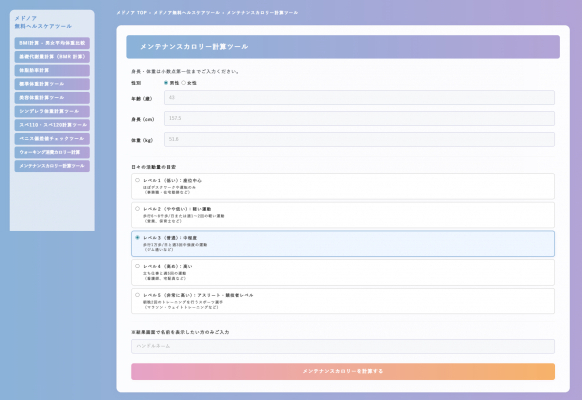Choose activity レベル1 (低い) radio option
Viewport: 582px width, 400px height.
(137, 180)
